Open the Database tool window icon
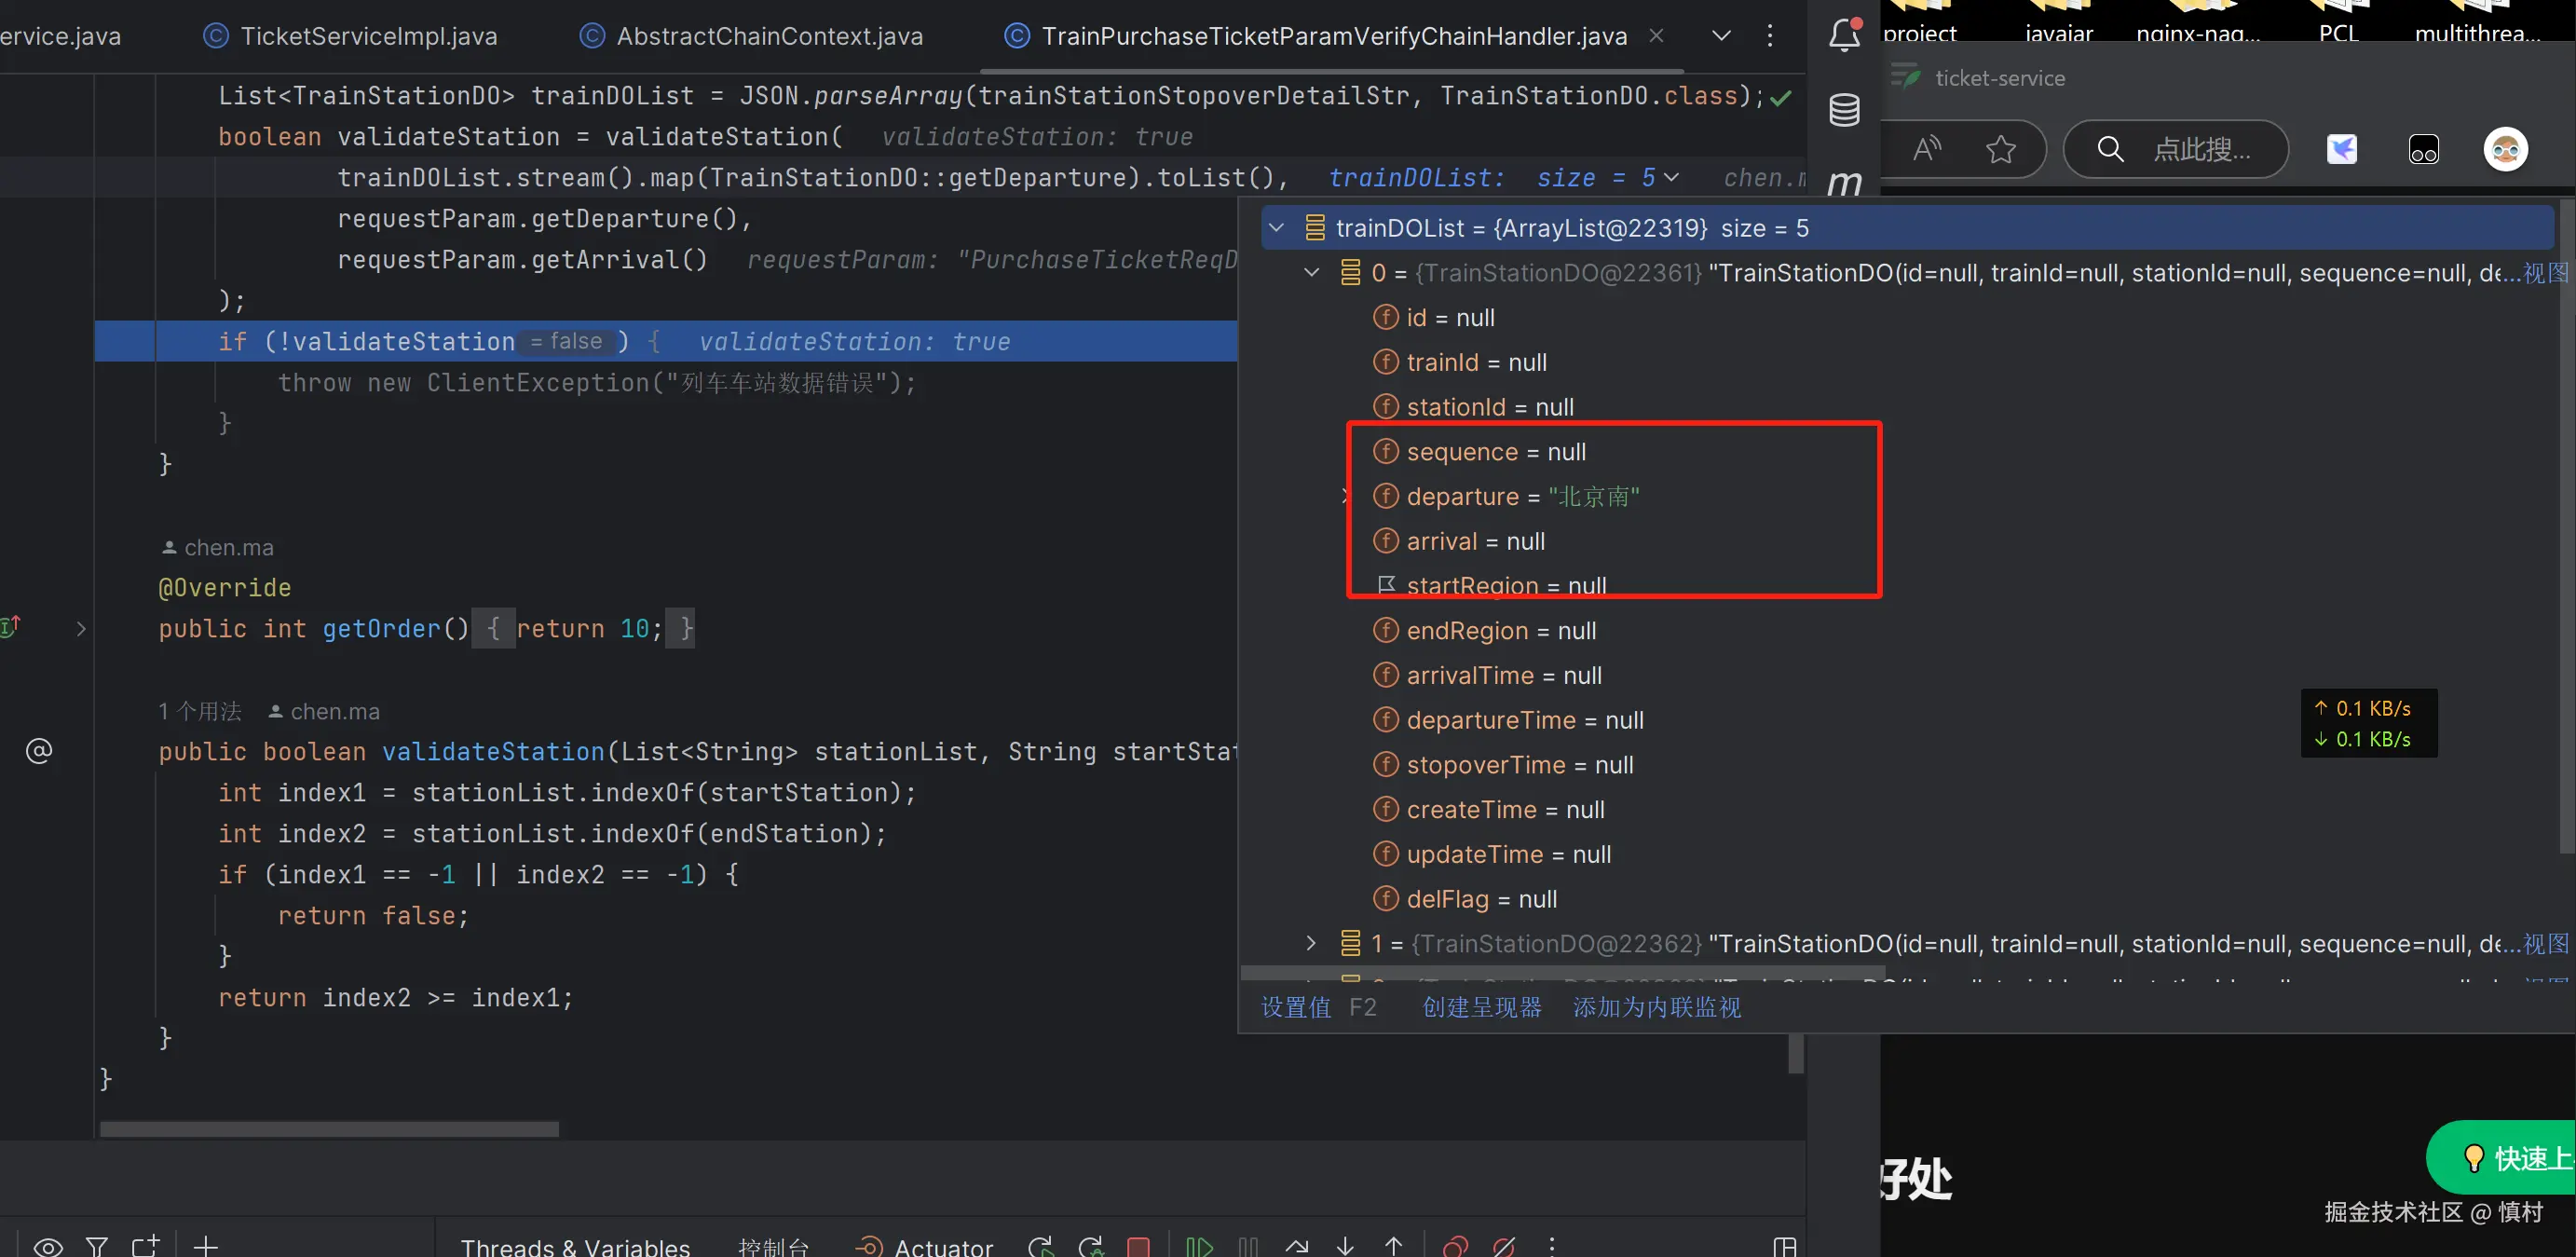Viewport: 2576px width, 1257px height. coord(1844,109)
